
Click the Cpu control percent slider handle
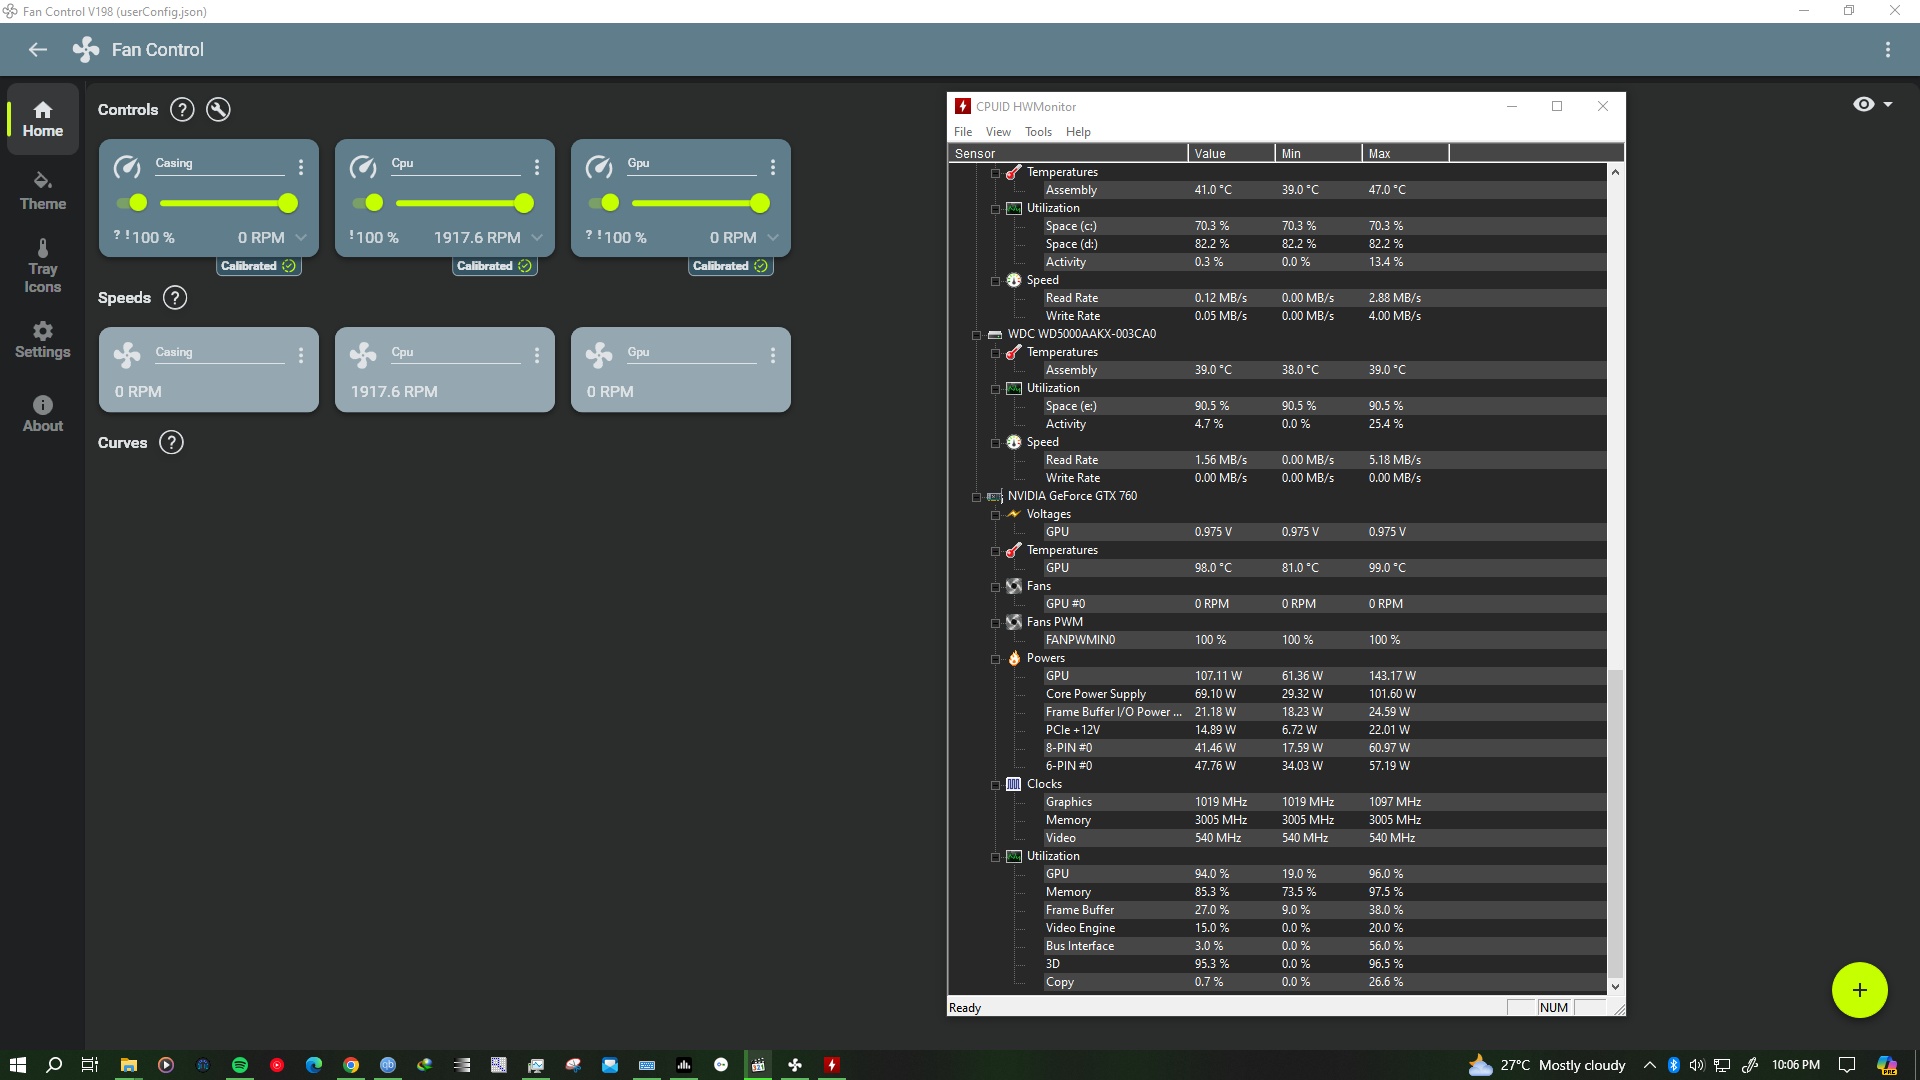point(524,203)
